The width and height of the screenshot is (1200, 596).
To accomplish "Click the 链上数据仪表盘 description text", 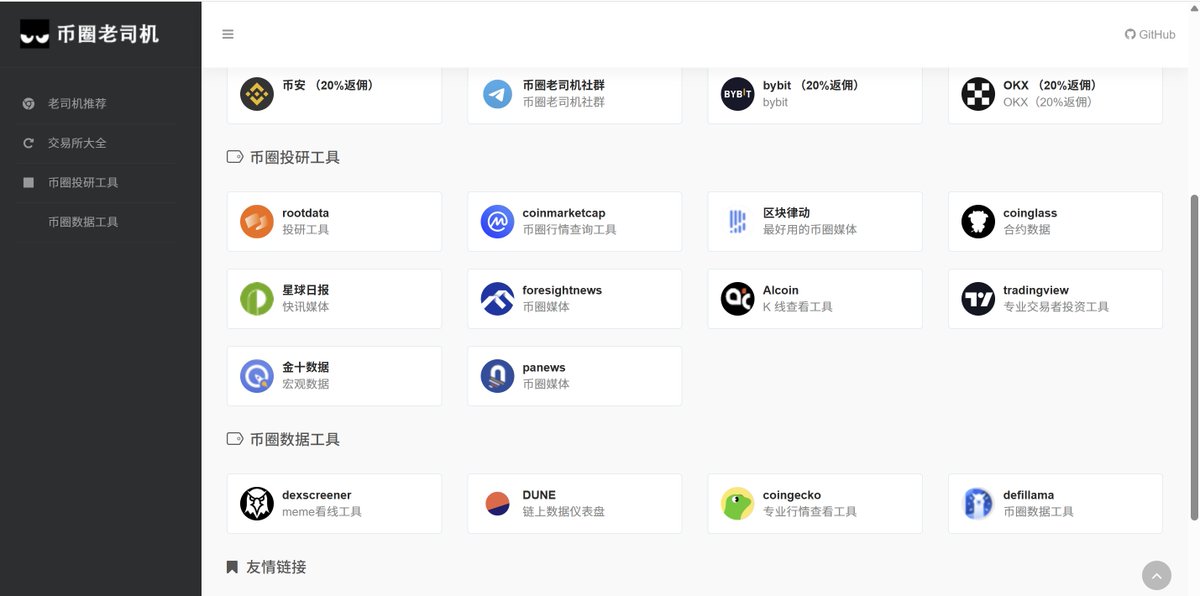I will click(563, 512).
